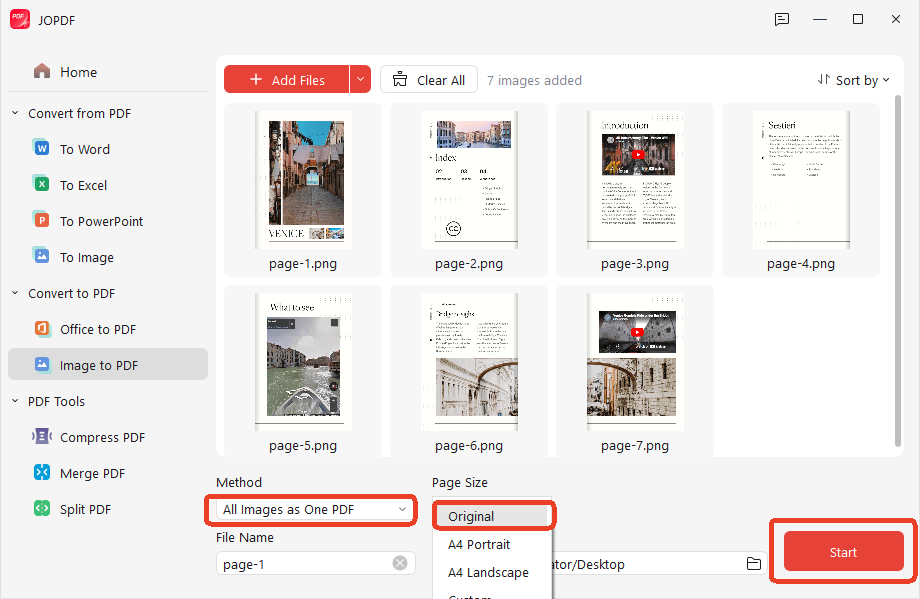
Task: Click the JOPDF app logo icon
Action: pos(20,19)
